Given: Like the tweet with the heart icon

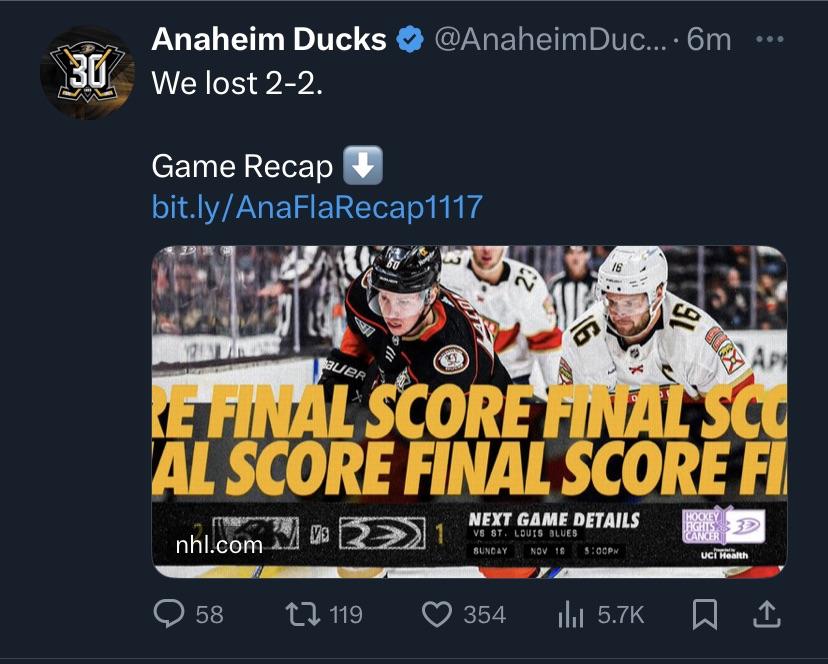Looking at the screenshot, I should [437, 614].
